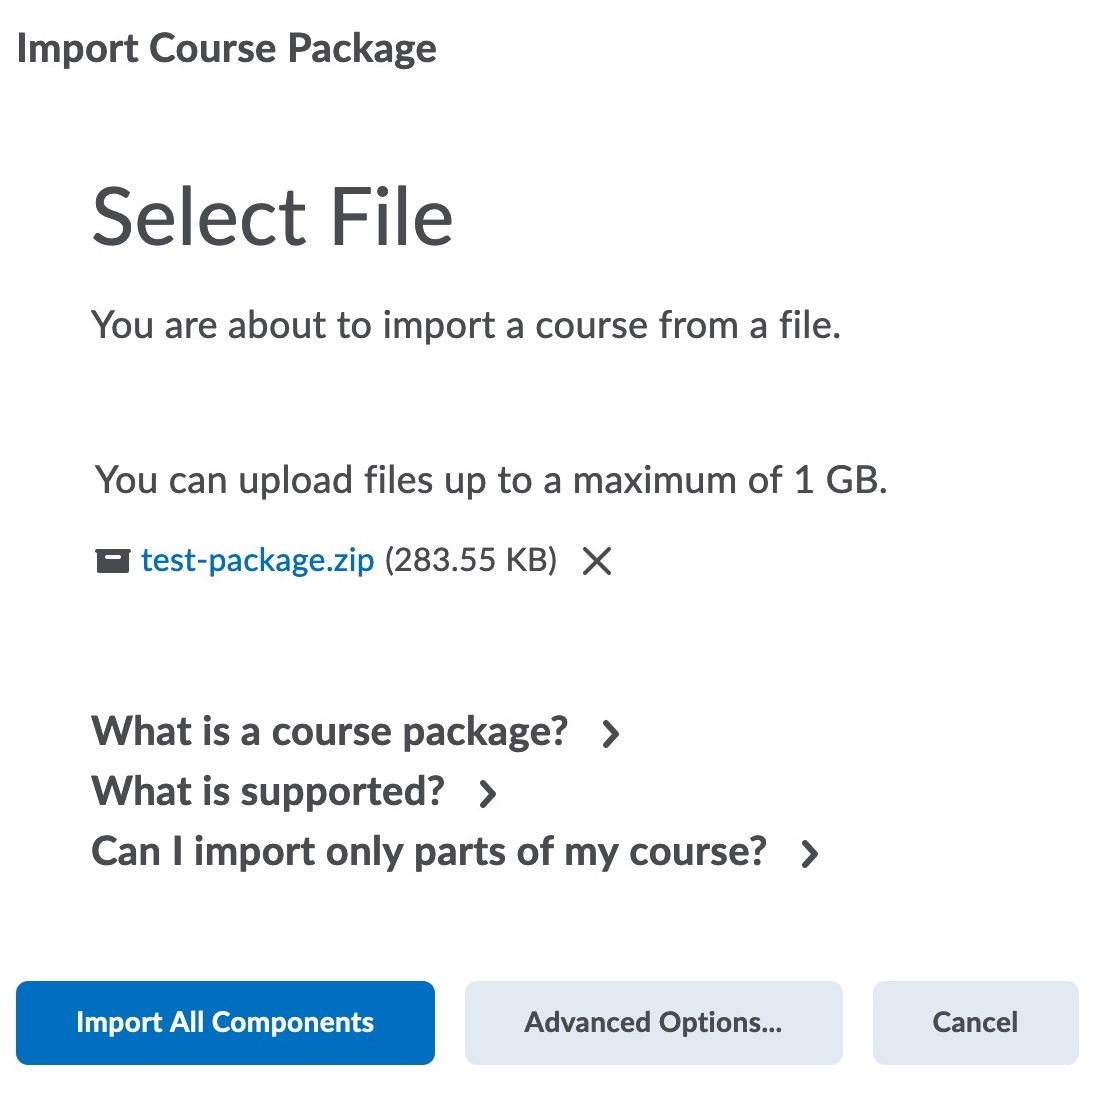
Task: Expand the 'What is supported?' chevron
Action: (487, 794)
